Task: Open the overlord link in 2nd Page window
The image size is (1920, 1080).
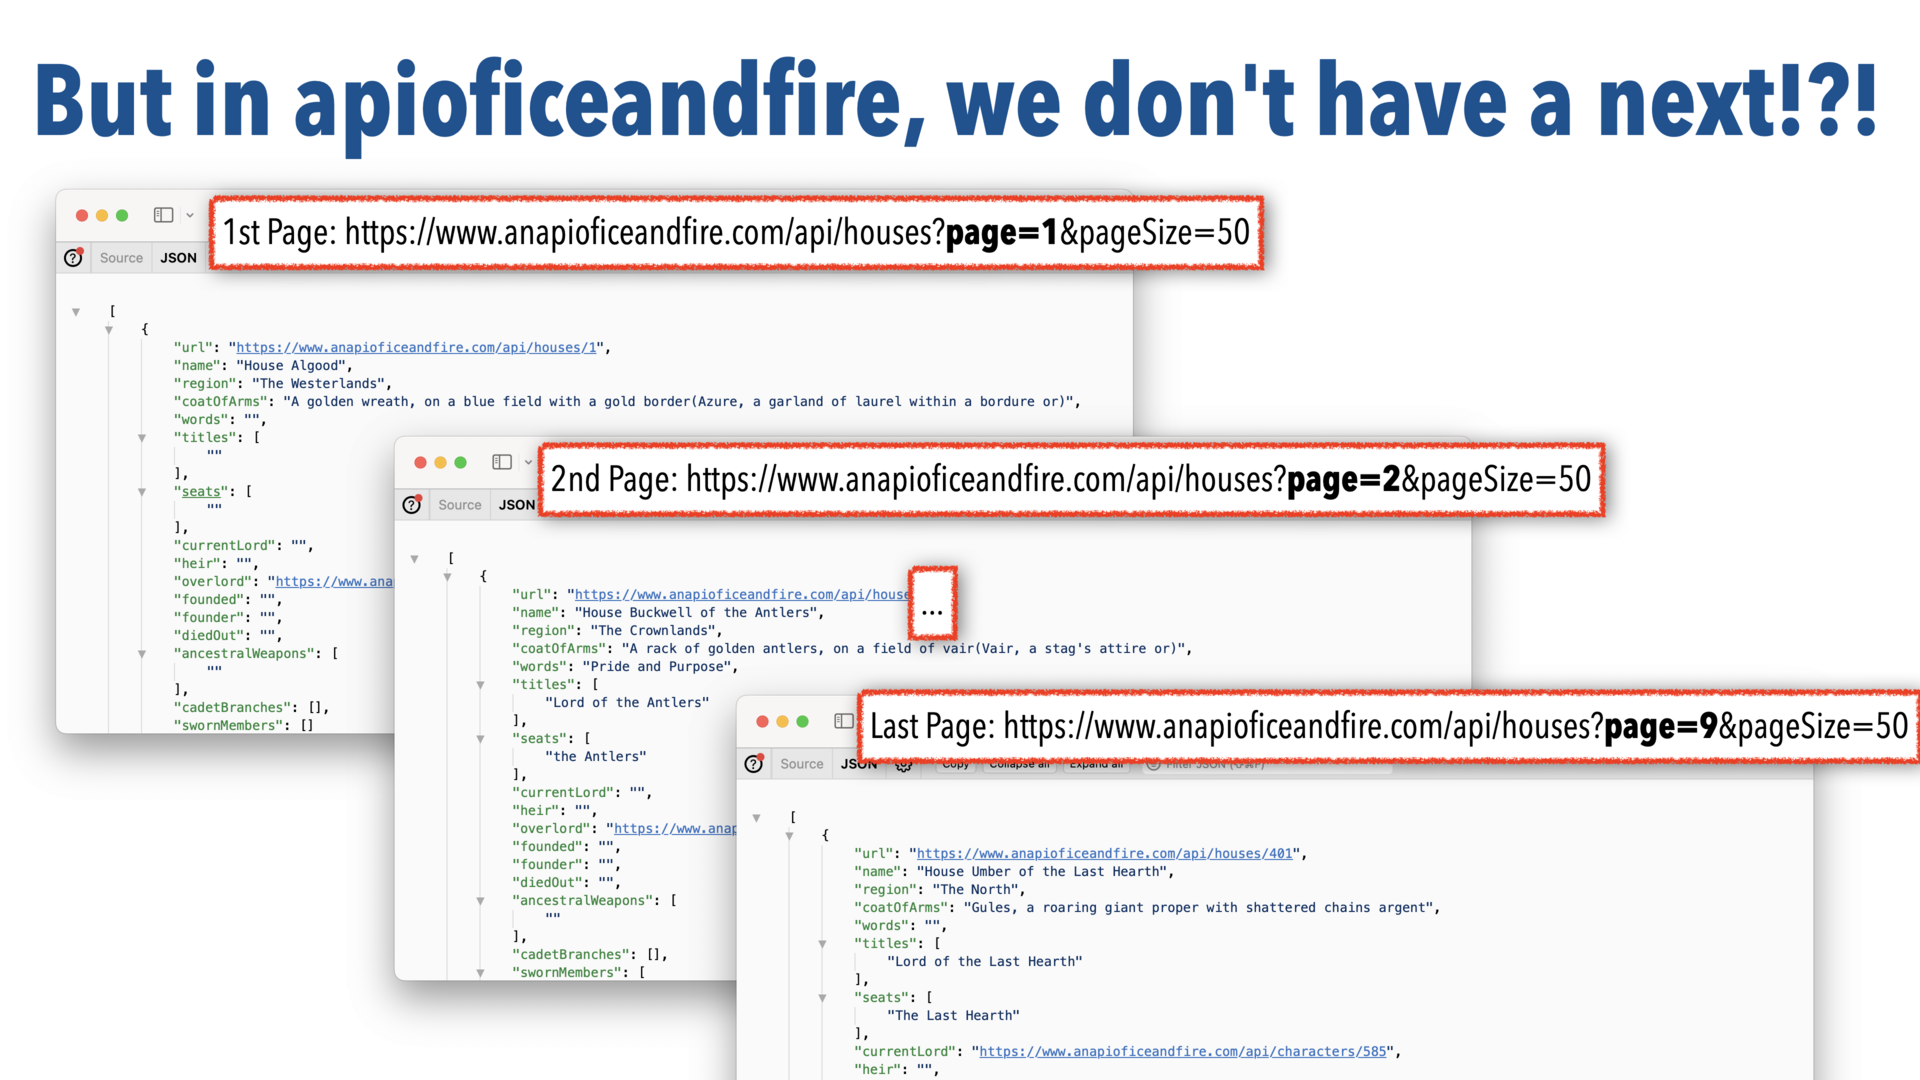Action: (675, 829)
